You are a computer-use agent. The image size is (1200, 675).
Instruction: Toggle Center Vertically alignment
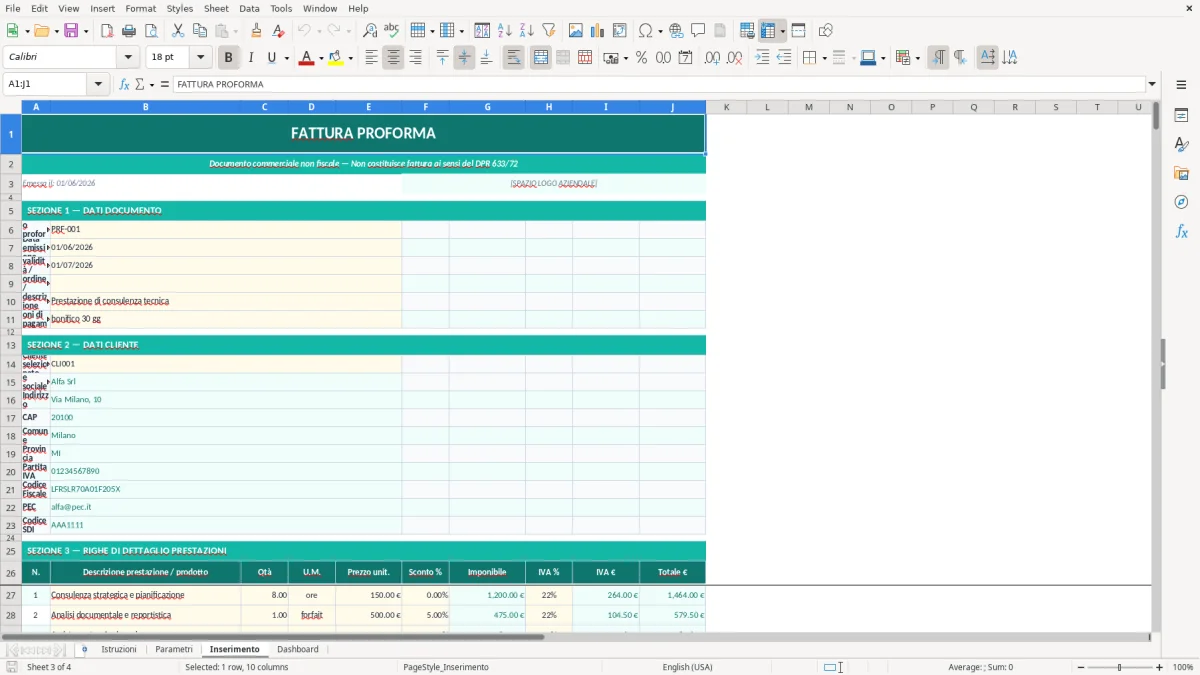pyautogui.click(x=464, y=58)
